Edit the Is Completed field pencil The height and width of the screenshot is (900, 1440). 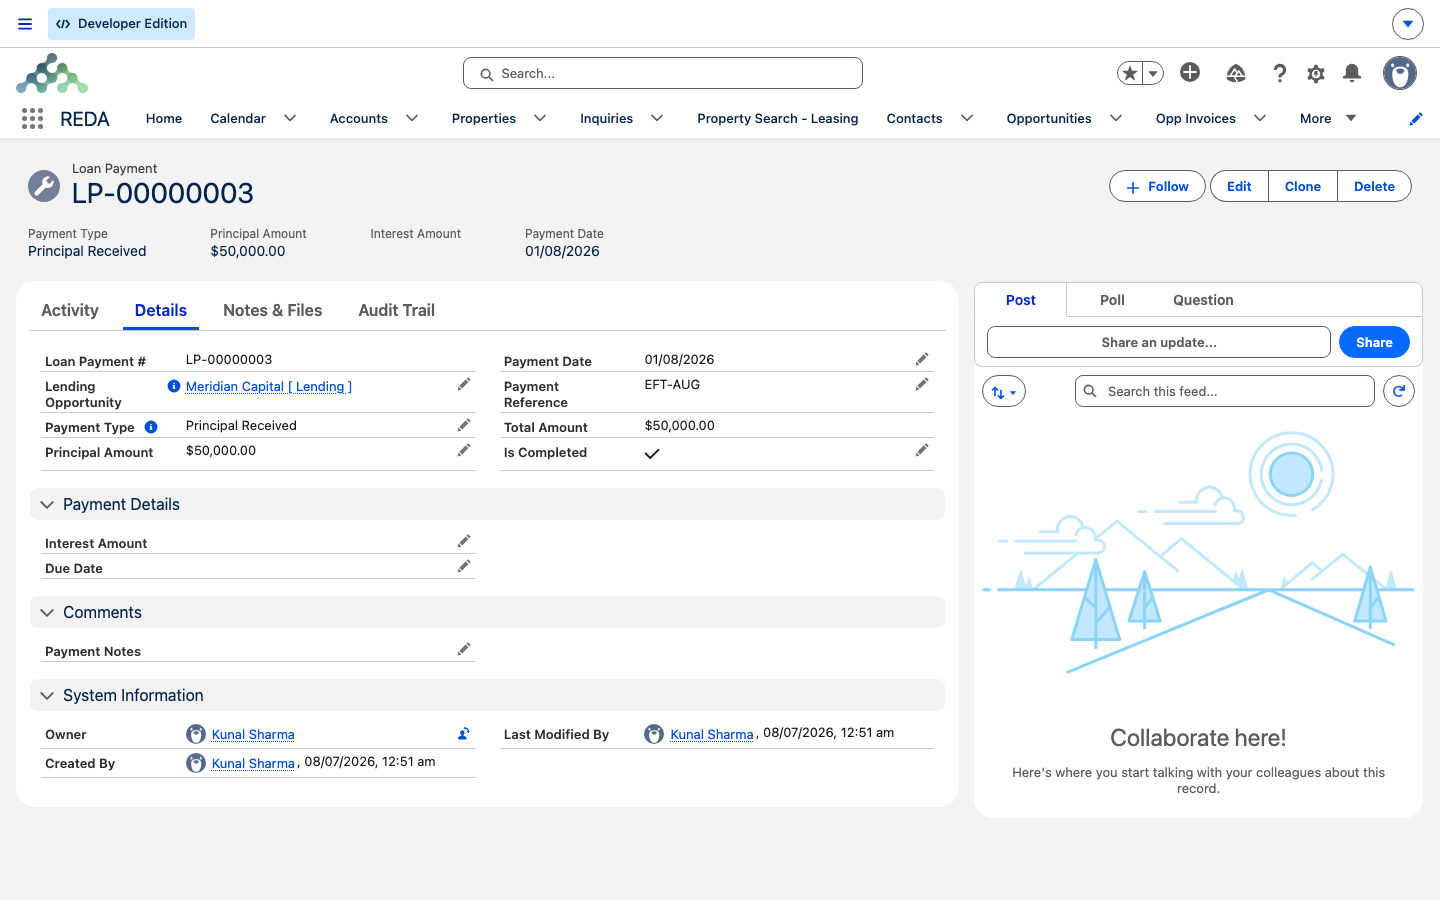click(x=922, y=451)
